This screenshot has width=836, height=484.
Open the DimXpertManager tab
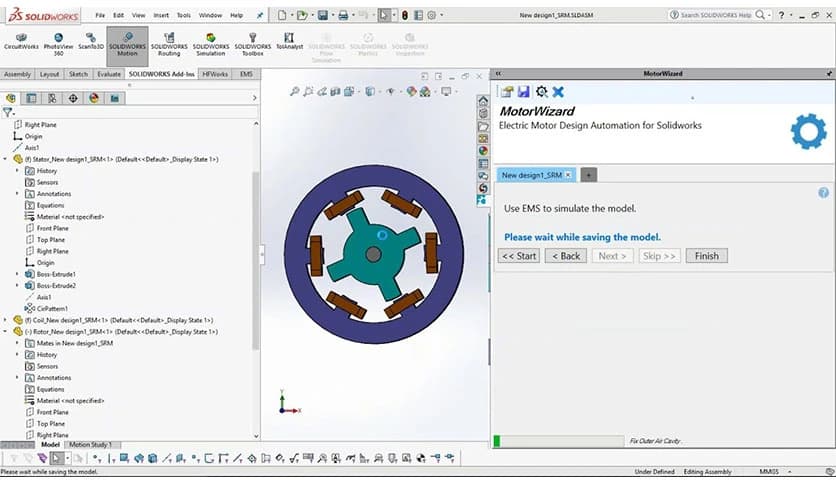click(x=73, y=98)
